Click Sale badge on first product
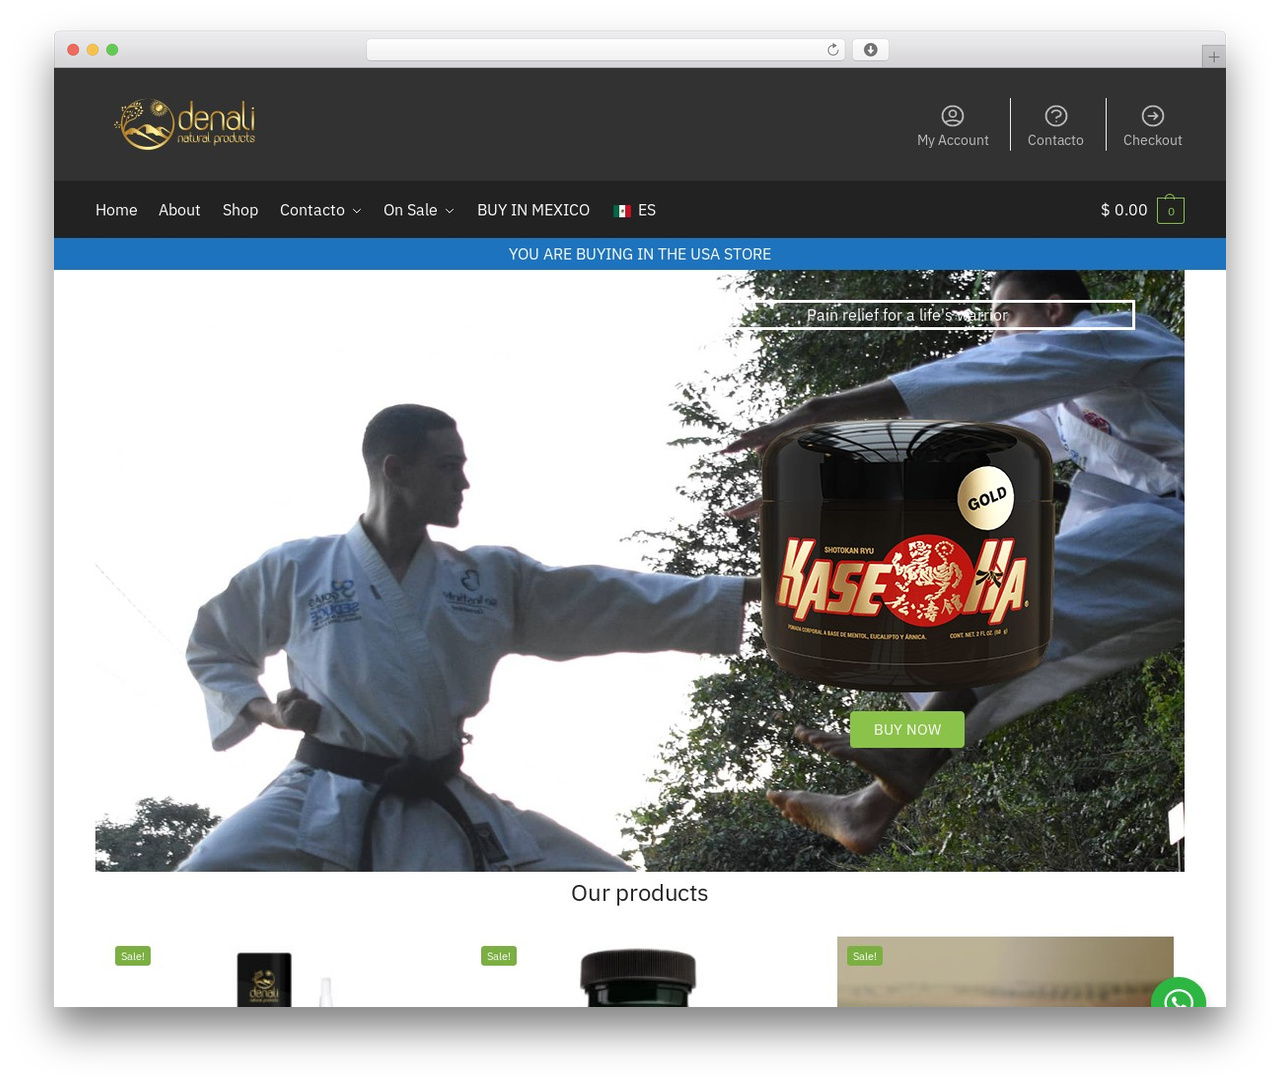This screenshot has height=1084, width=1280. pyautogui.click(x=133, y=956)
